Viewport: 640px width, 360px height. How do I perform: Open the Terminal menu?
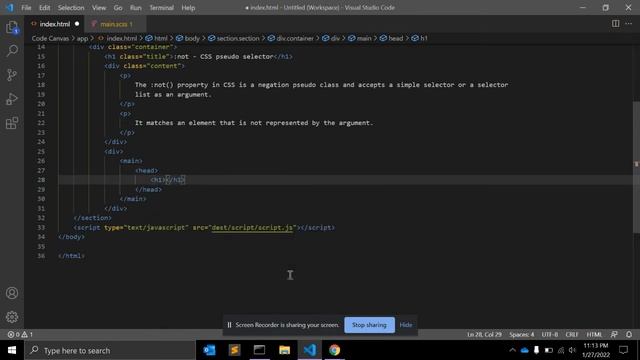point(161,8)
